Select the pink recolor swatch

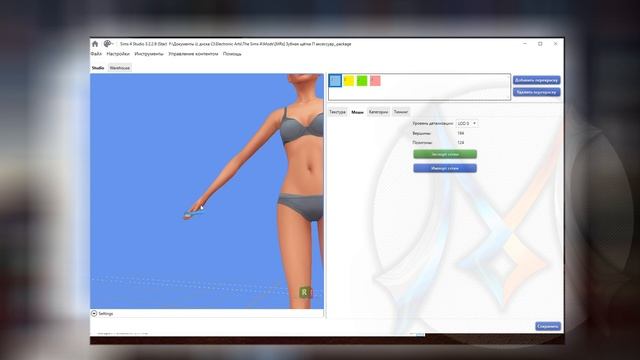pyautogui.click(x=375, y=80)
